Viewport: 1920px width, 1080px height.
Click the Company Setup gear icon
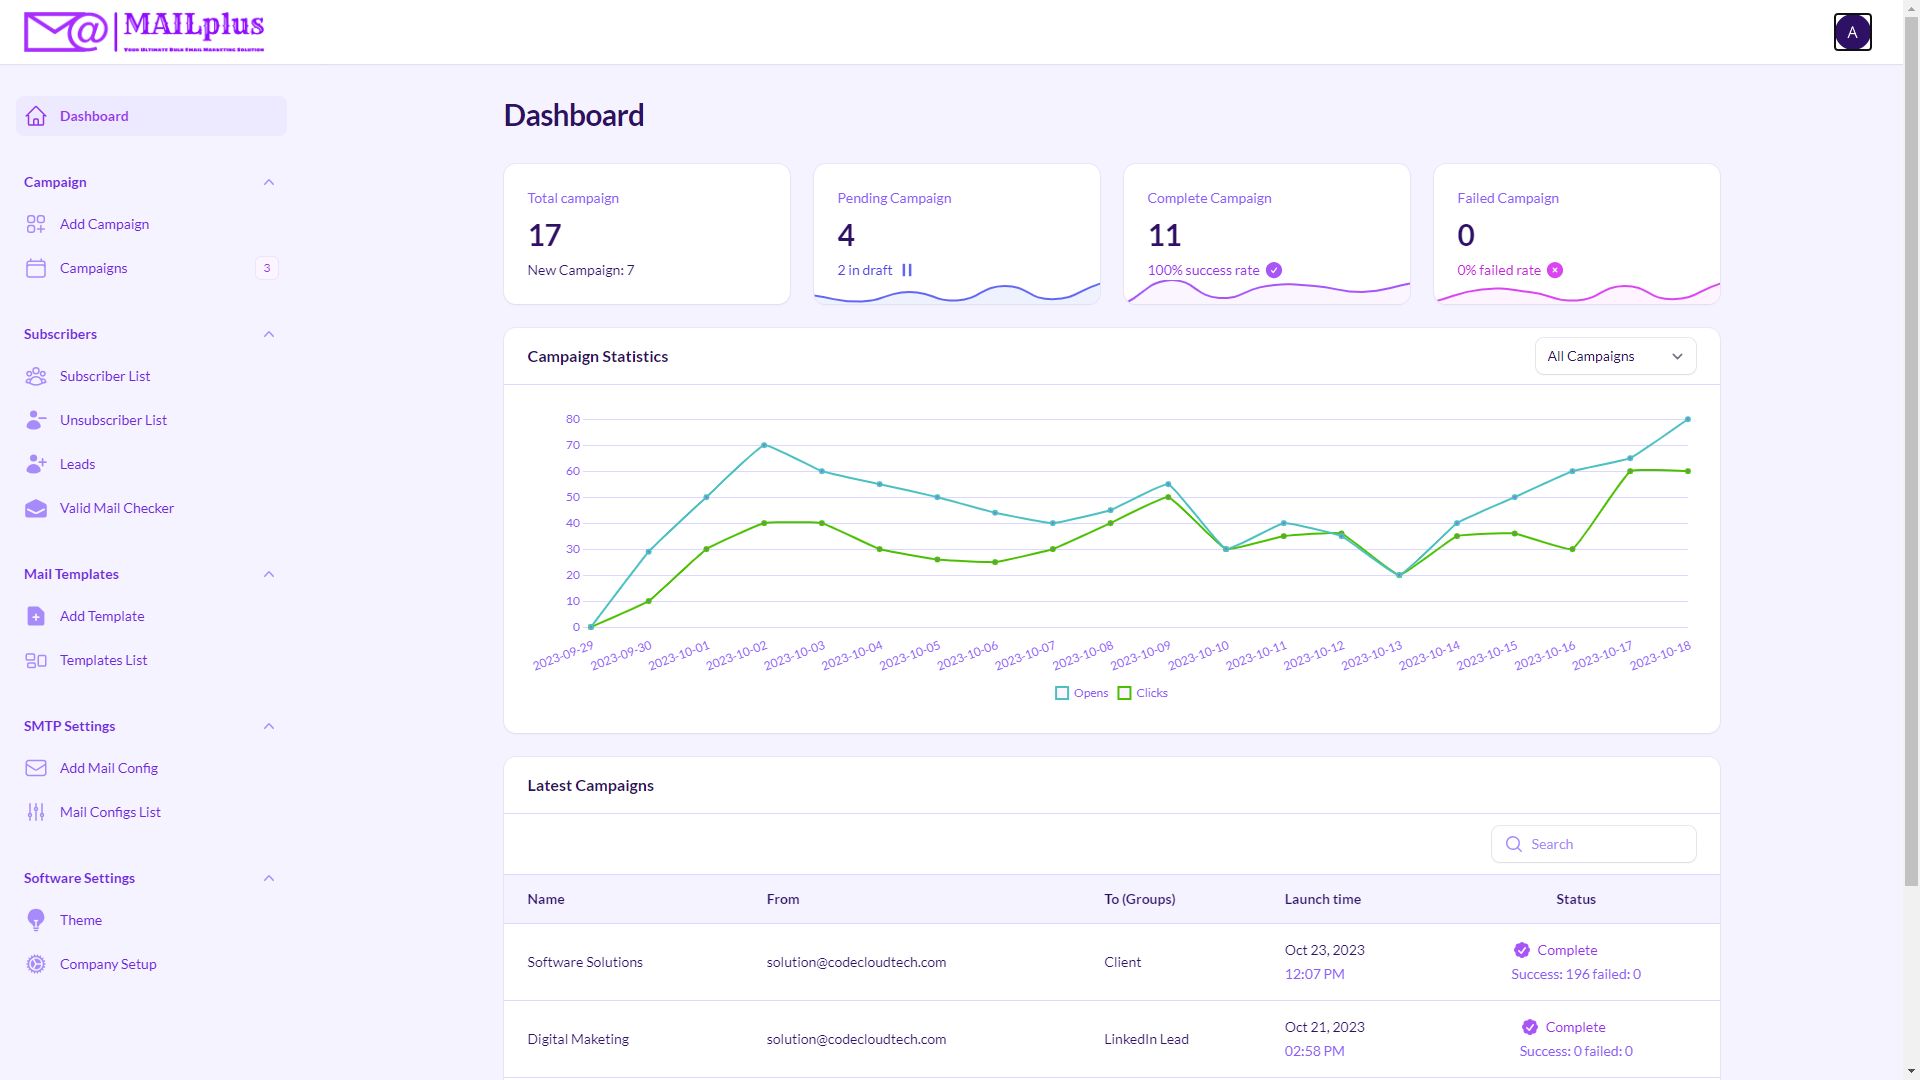(36, 964)
